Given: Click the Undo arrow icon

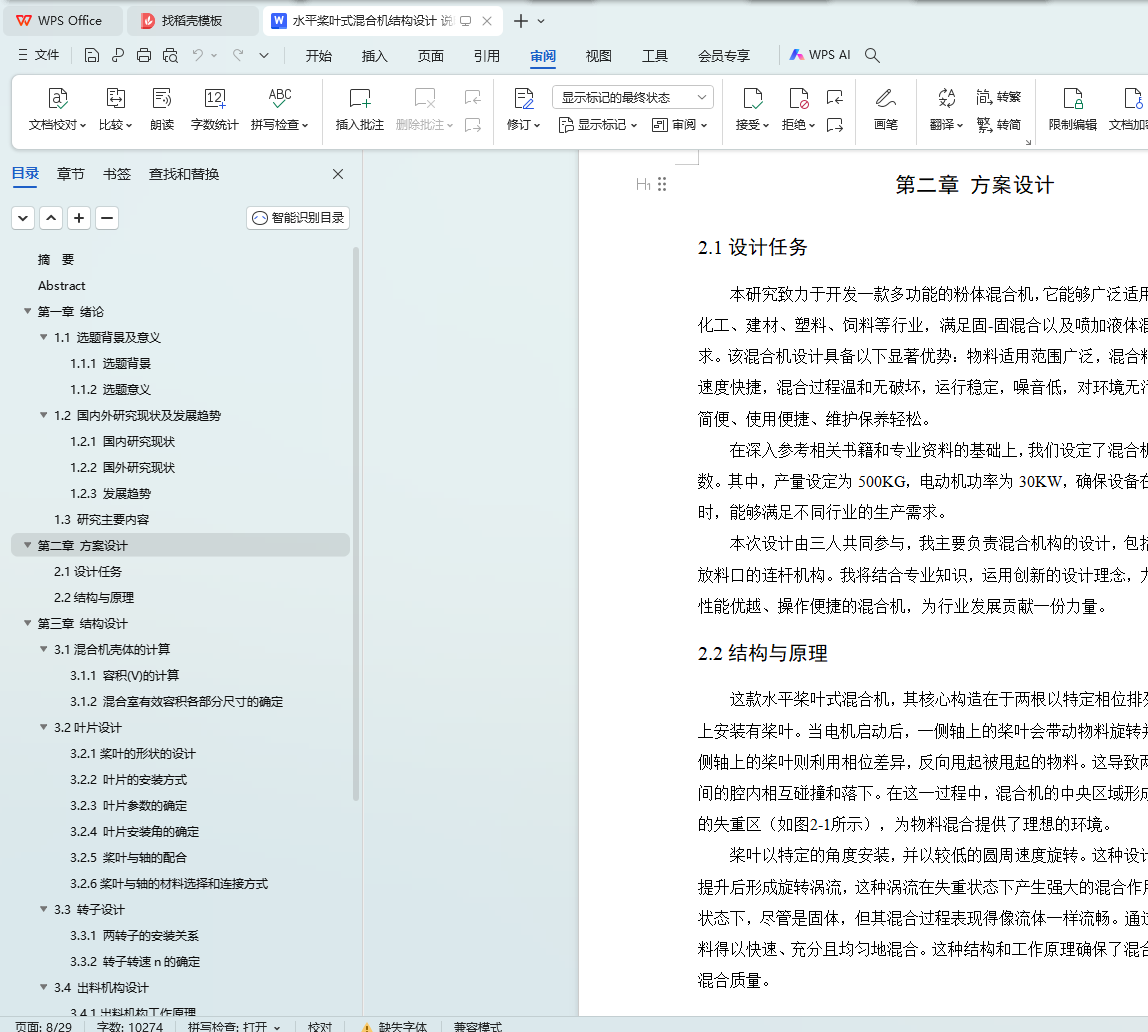Looking at the screenshot, I should [198, 55].
